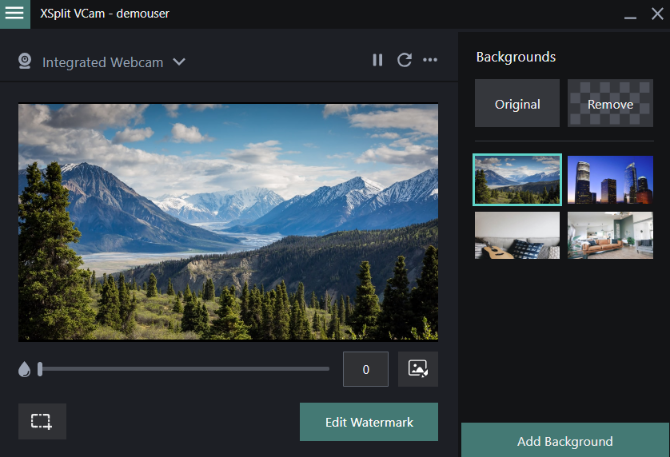Close the XSplit VCam window
This screenshot has width=670, height=457.
(x=657, y=14)
